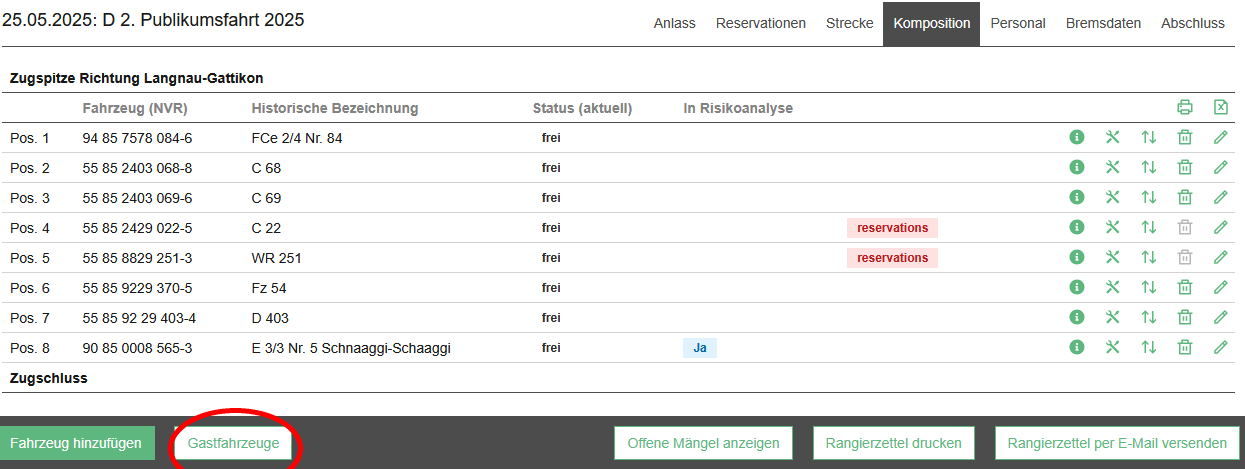Send Rangierzettel per E-Mail
Viewport: 1245px width, 469px height.
(x=1117, y=443)
